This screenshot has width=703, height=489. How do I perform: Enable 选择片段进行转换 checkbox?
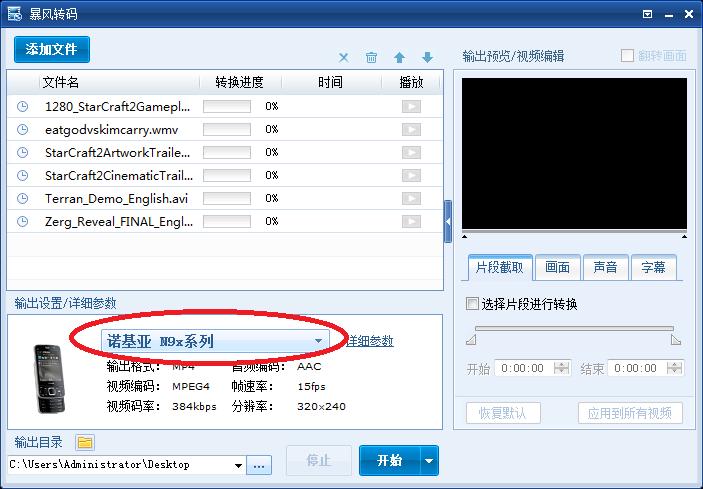click(472, 304)
